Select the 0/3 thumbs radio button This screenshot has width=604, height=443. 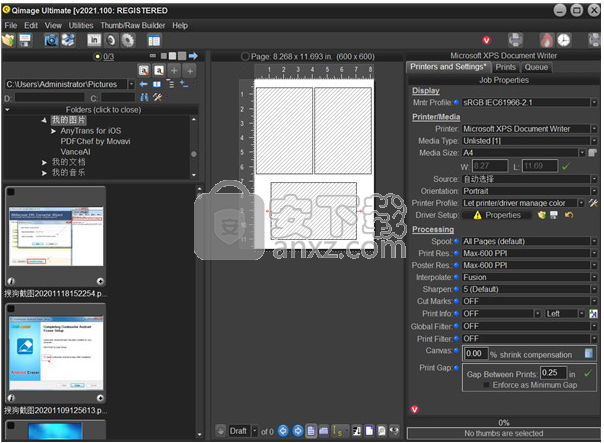click(97, 57)
